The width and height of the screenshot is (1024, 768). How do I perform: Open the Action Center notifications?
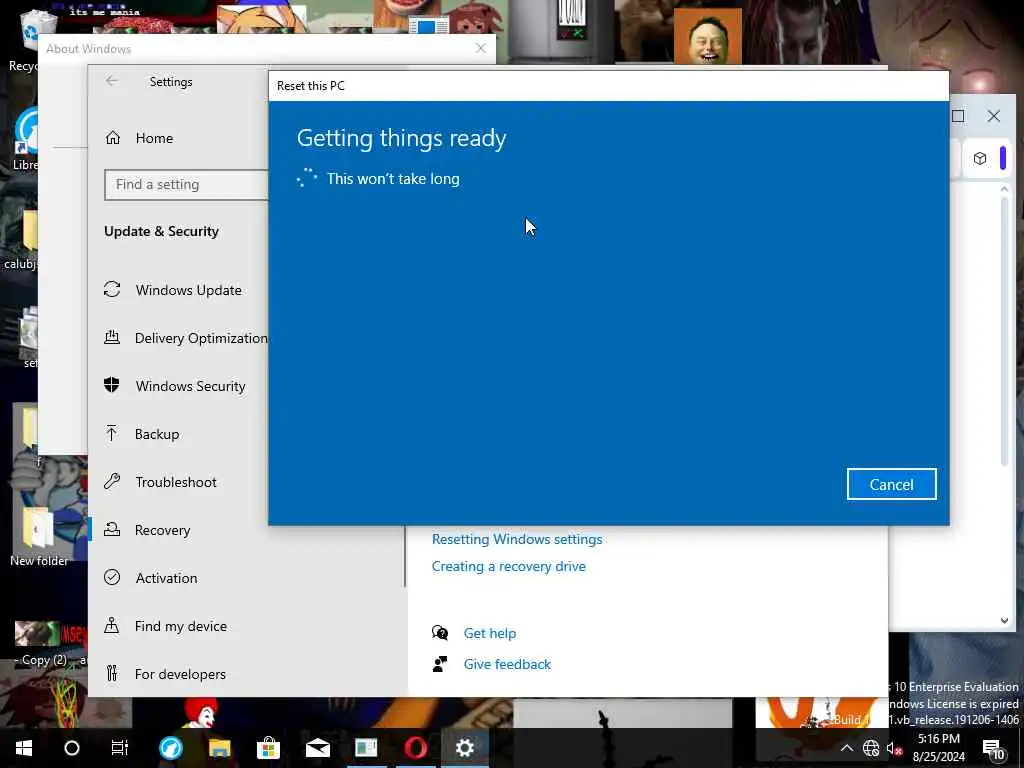pos(993,749)
